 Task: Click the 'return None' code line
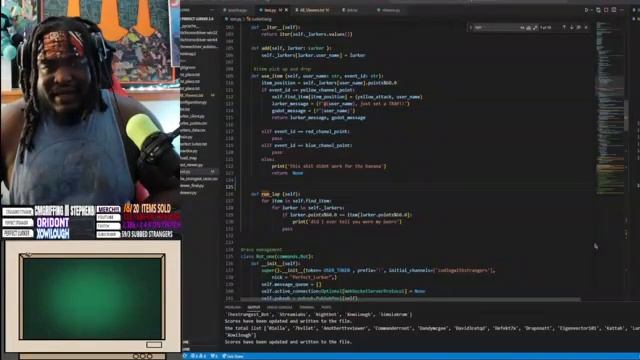pyautogui.click(x=287, y=173)
